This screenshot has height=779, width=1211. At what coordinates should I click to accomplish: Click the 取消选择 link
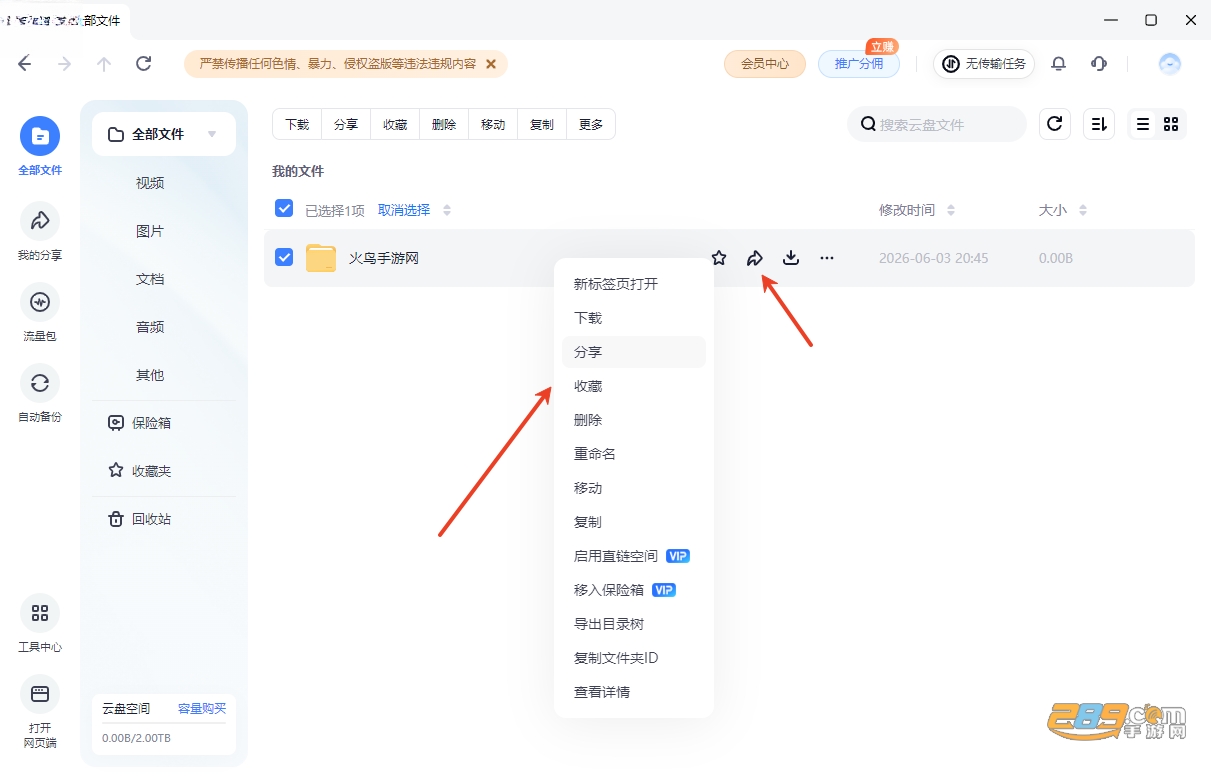click(x=404, y=210)
